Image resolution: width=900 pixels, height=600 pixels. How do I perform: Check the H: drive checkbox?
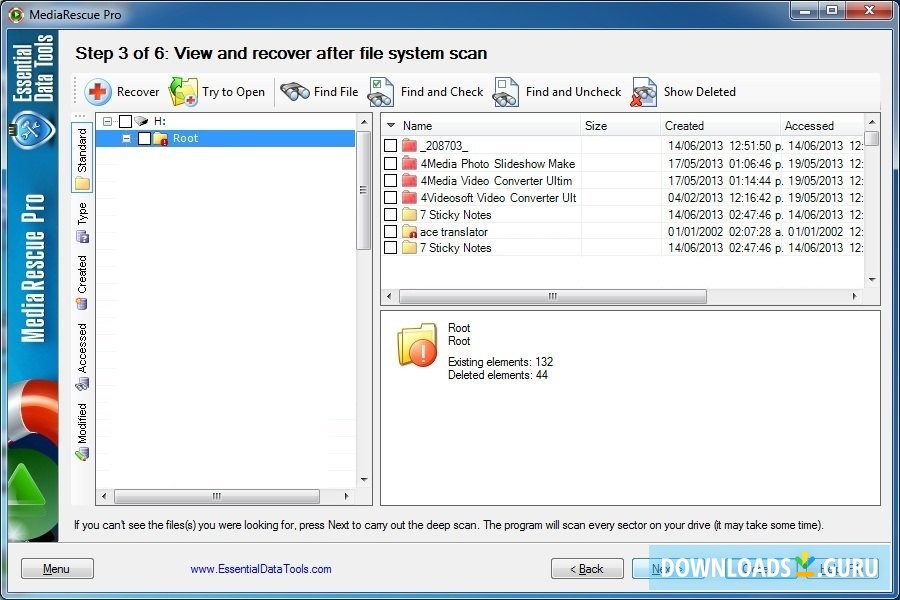(x=125, y=121)
